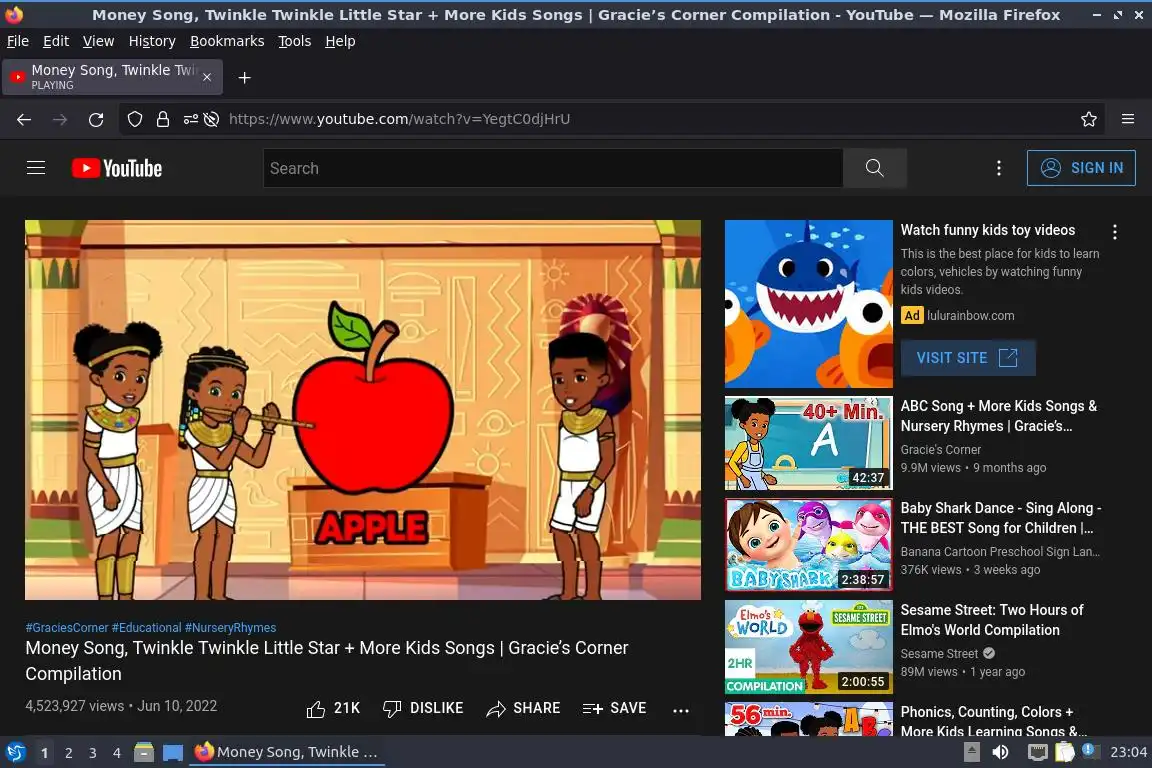The image size is (1152, 768).
Task: Focus the YouTube search input field
Action: coord(552,168)
